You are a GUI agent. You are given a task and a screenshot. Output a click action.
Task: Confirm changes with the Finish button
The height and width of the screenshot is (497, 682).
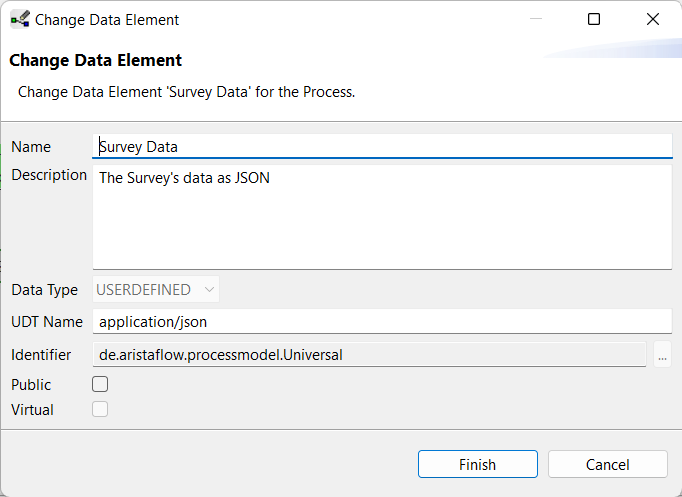click(x=478, y=464)
